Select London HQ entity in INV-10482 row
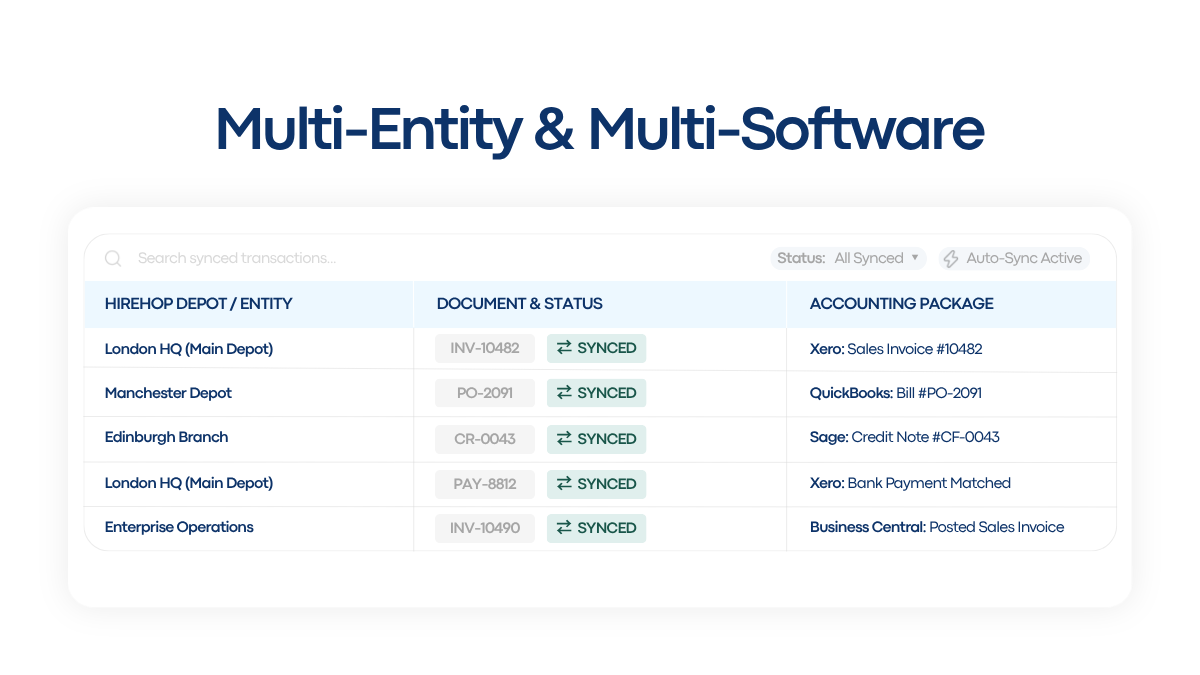Viewport: 1200px width, 675px height. (189, 349)
